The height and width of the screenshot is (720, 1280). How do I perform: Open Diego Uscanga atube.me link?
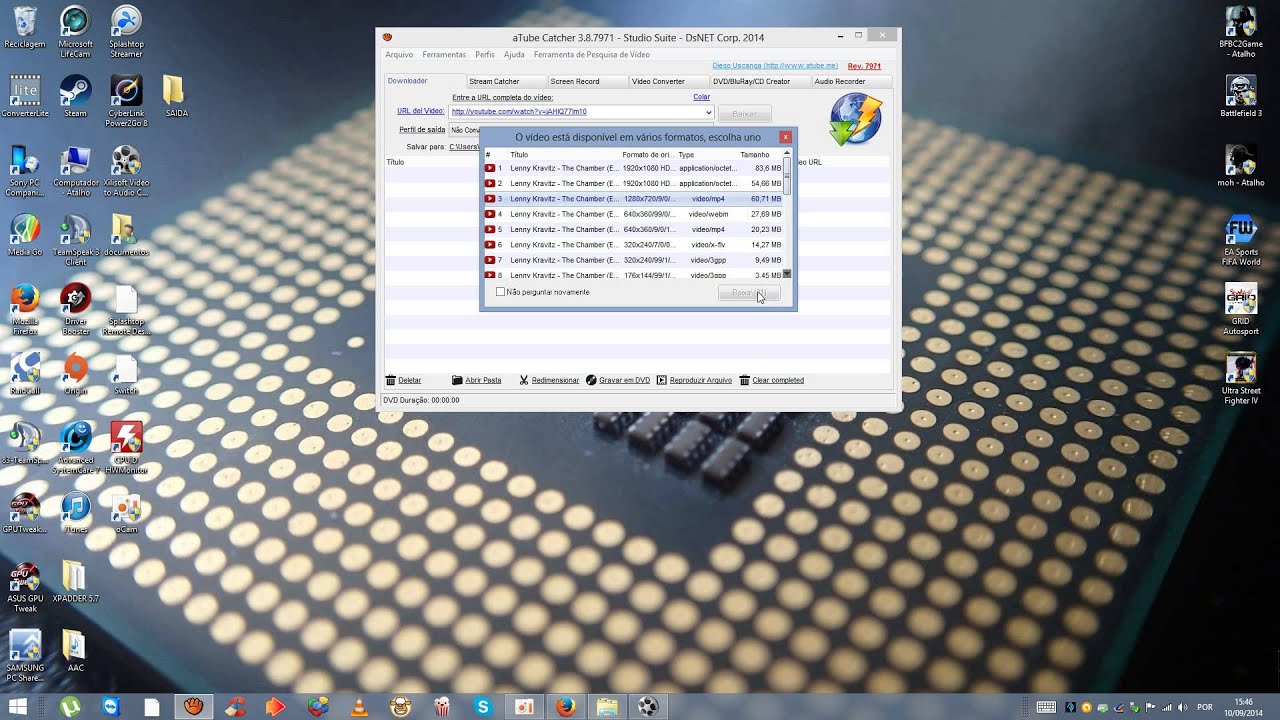pos(775,66)
